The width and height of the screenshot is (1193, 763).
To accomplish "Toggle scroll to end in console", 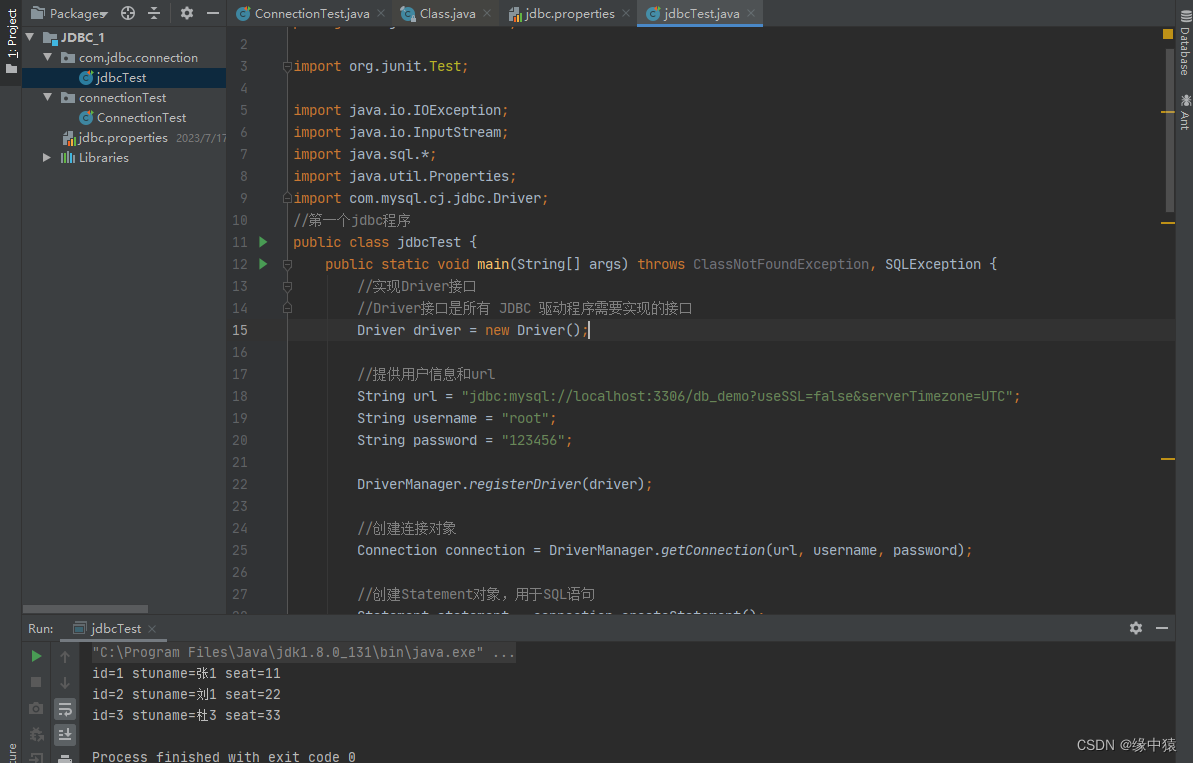I will click(x=65, y=734).
